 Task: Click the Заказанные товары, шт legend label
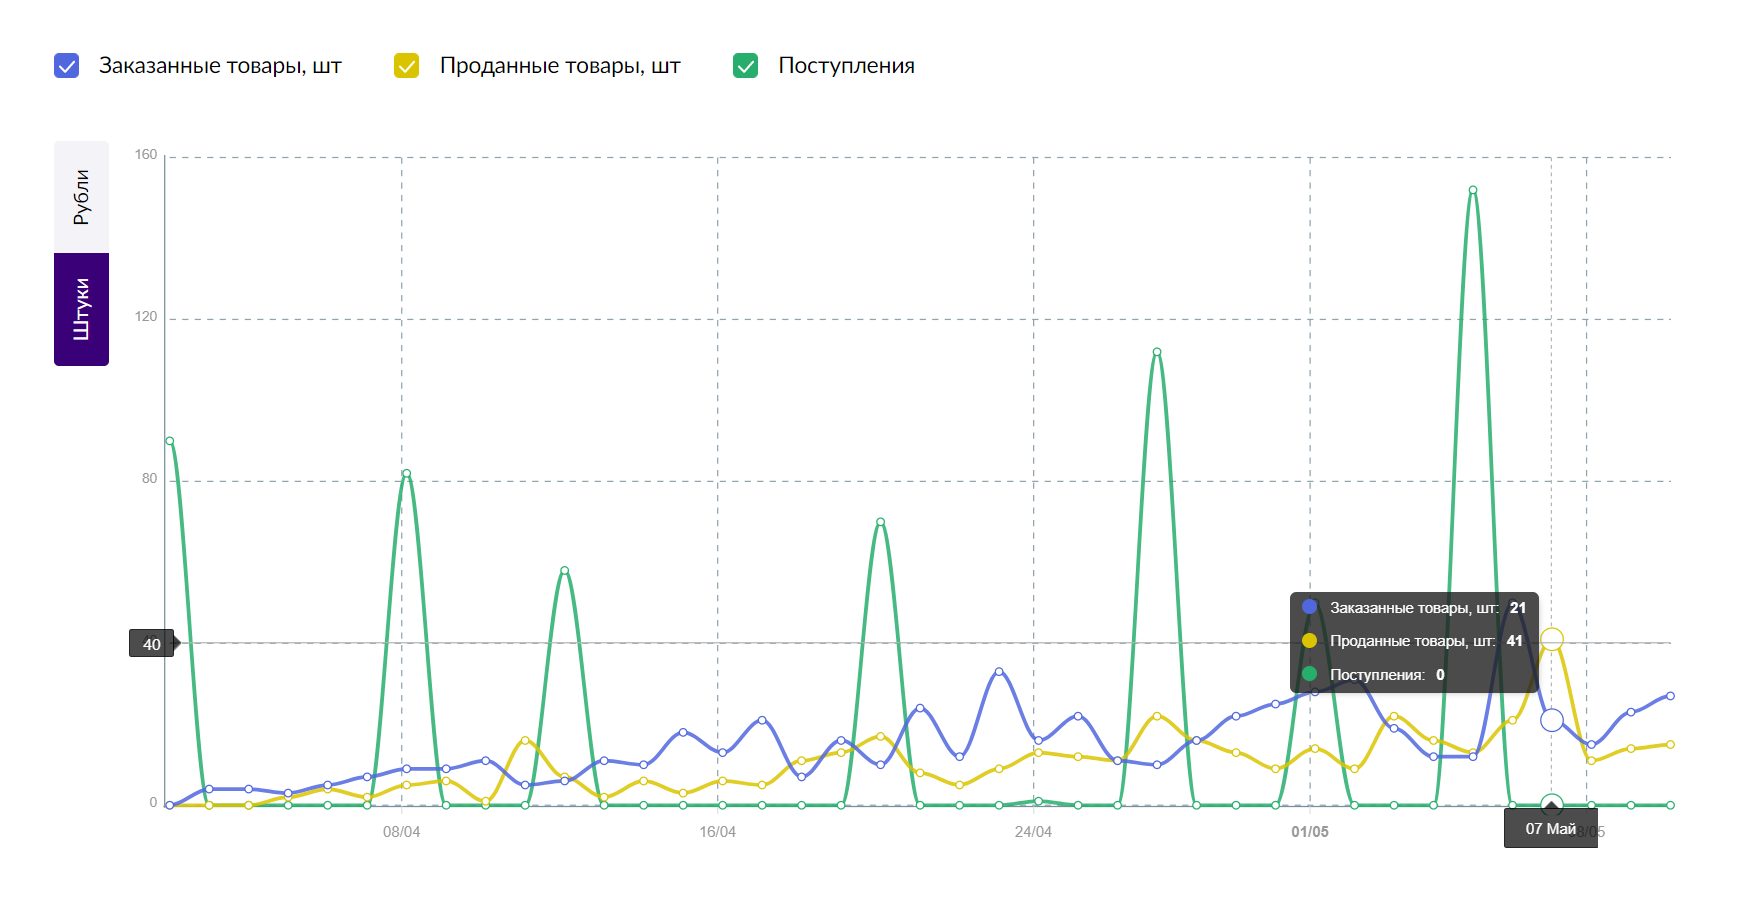(220, 66)
